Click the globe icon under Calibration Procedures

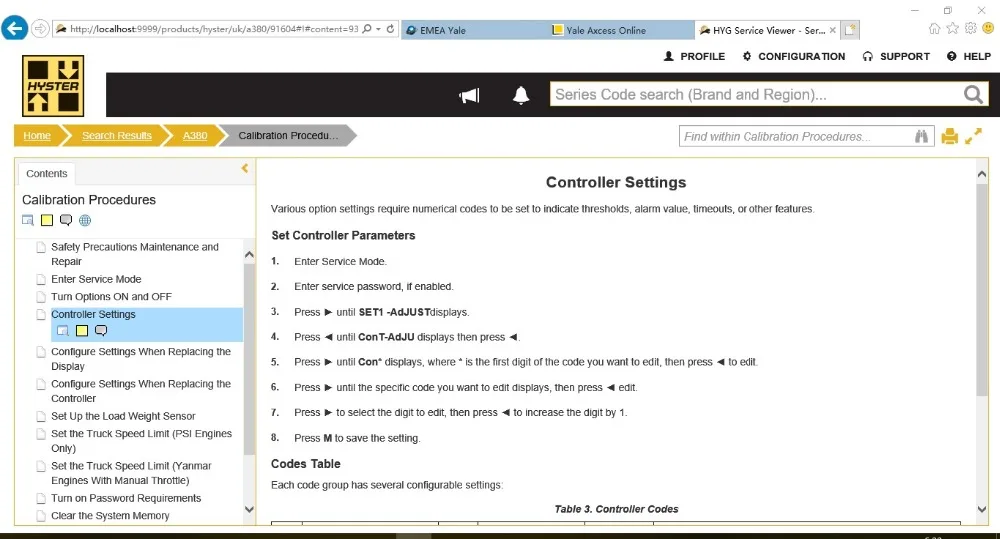[85, 220]
